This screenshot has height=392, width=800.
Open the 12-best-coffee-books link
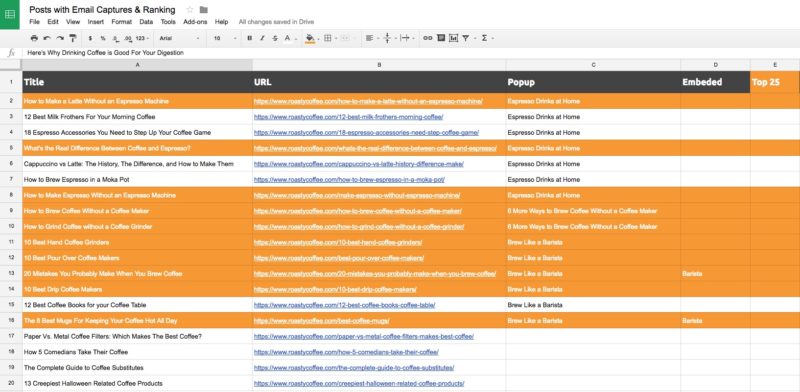click(344, 305)
